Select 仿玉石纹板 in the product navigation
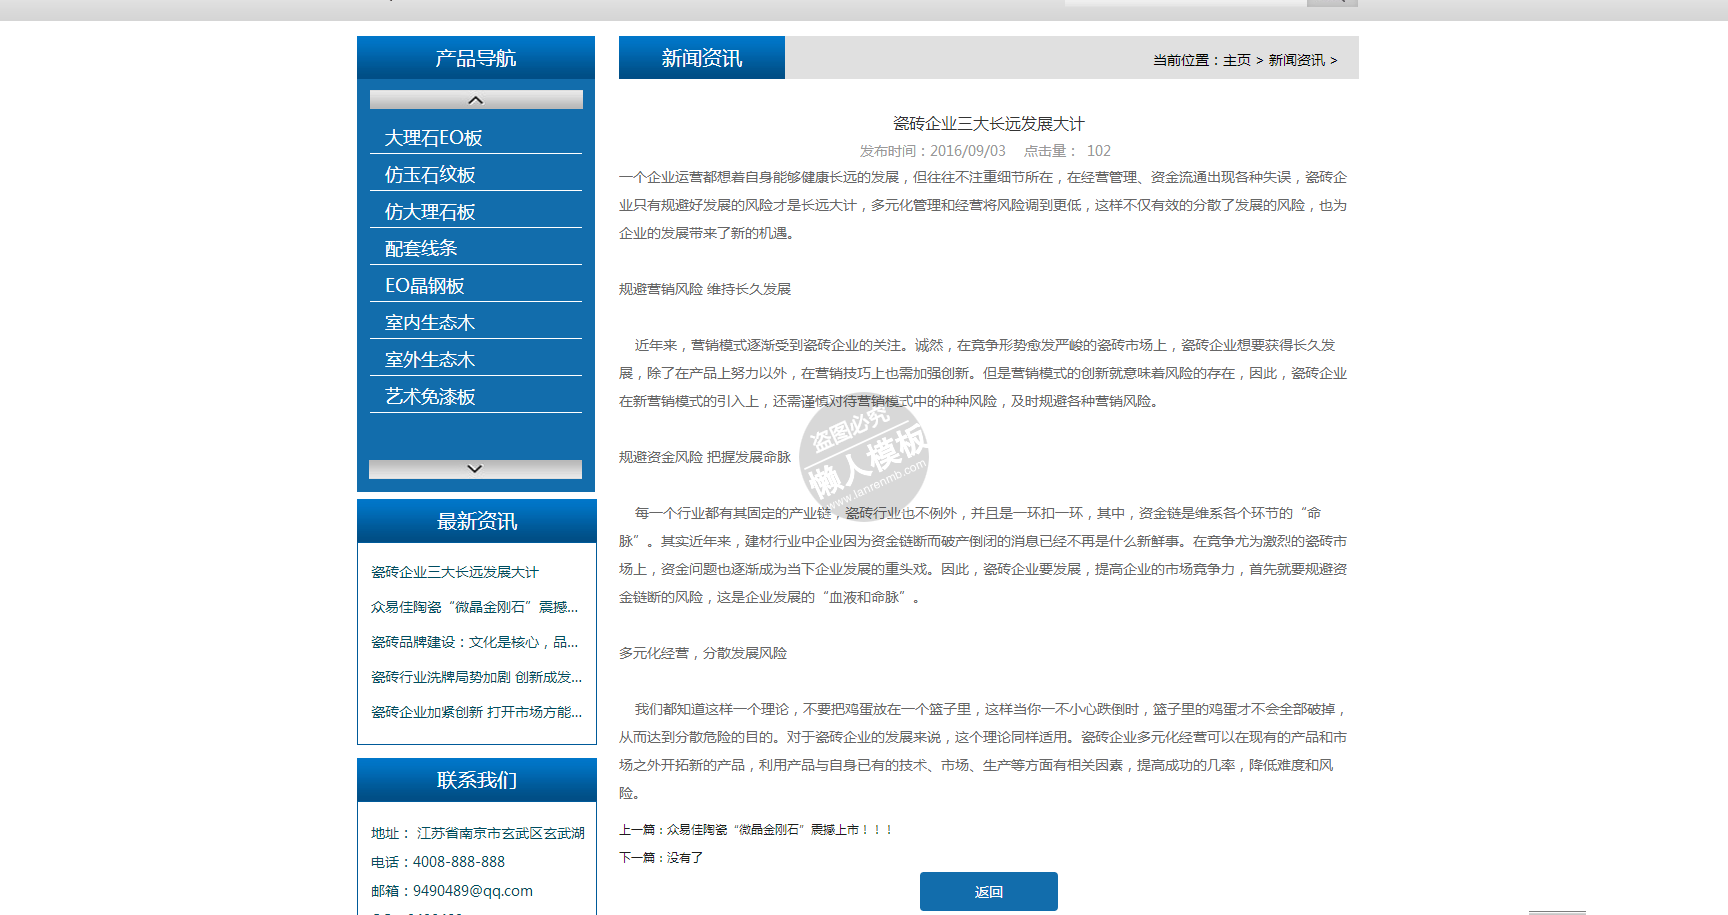 [x=430, y=175]
